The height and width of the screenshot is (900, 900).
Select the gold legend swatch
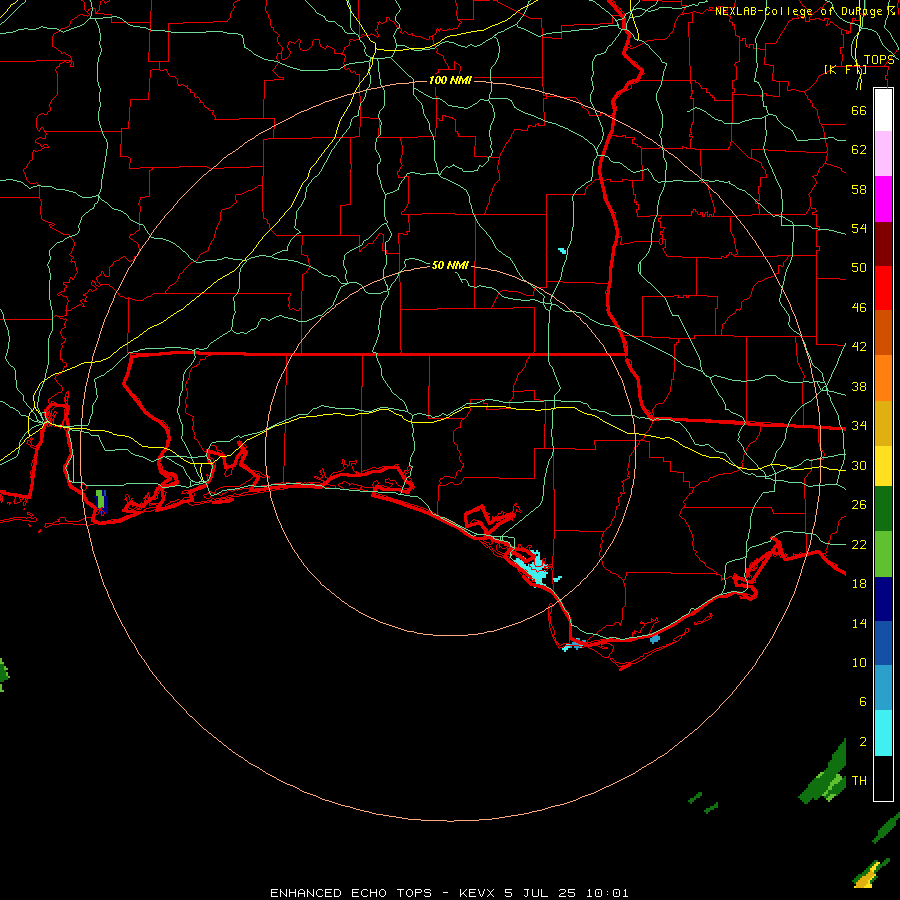[883, 423]
